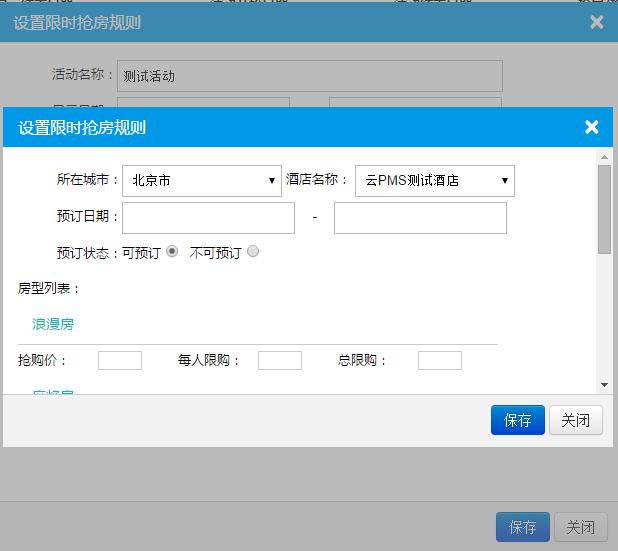Close the outer background dialog
Screen dimensions: 618x551
coord(597,21)
